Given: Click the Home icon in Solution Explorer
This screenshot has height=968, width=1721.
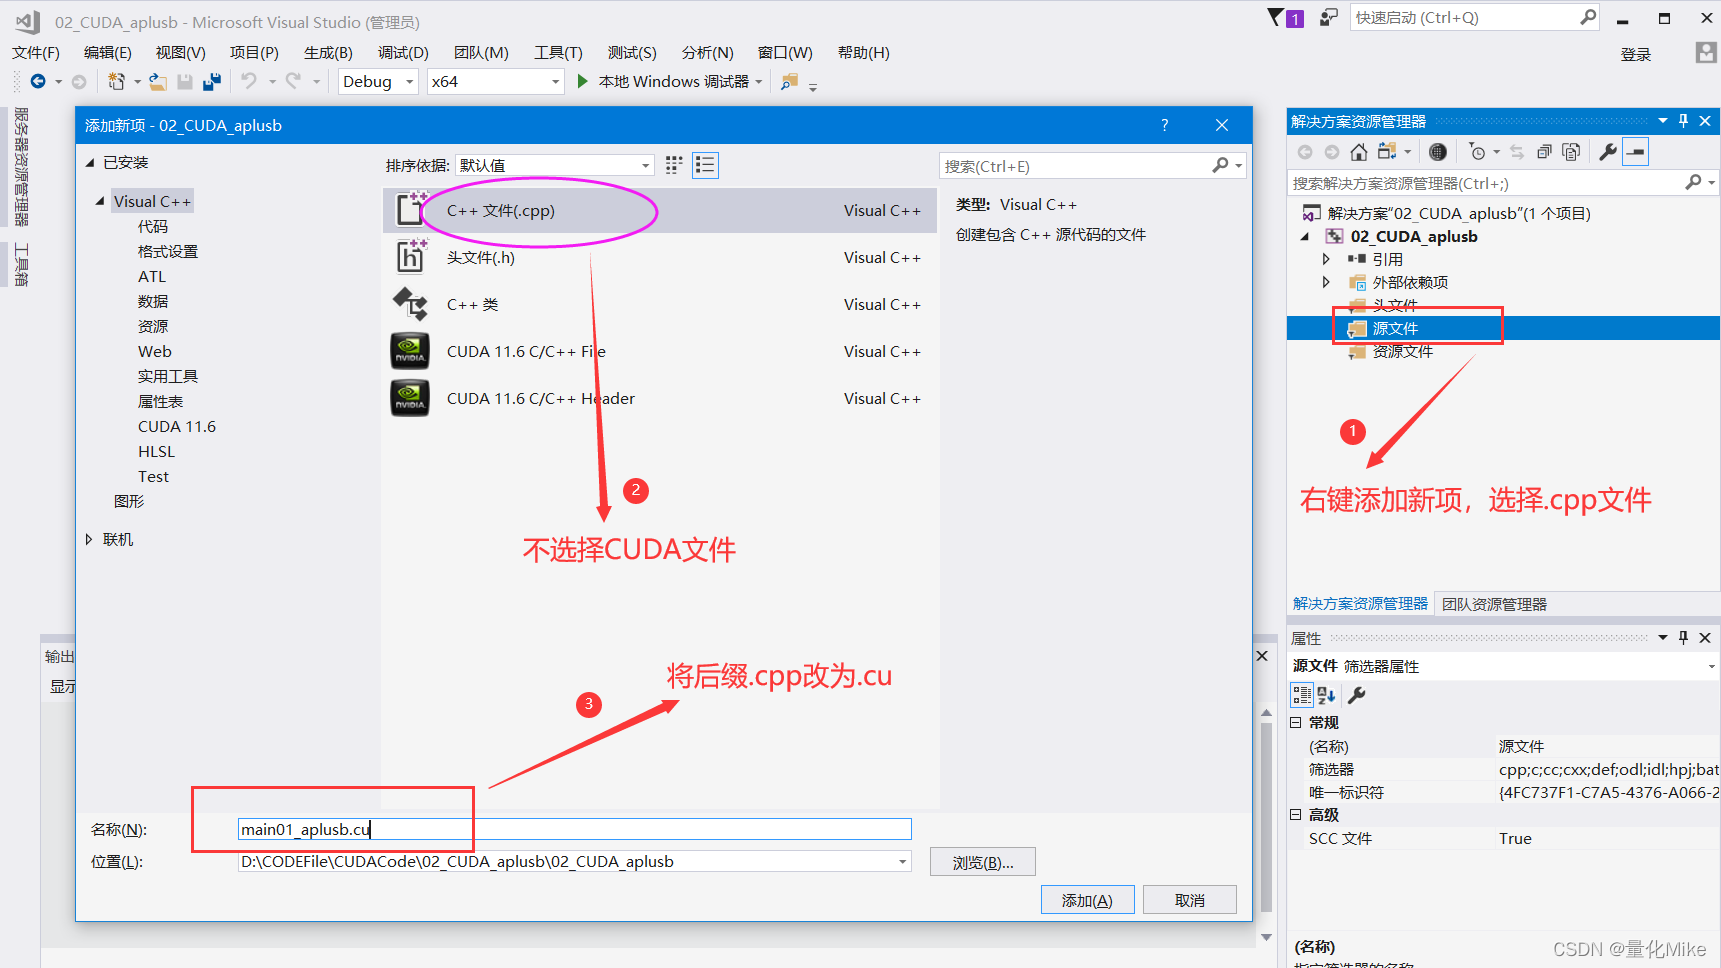Looking at the screenshot, I should (1357, 151).
